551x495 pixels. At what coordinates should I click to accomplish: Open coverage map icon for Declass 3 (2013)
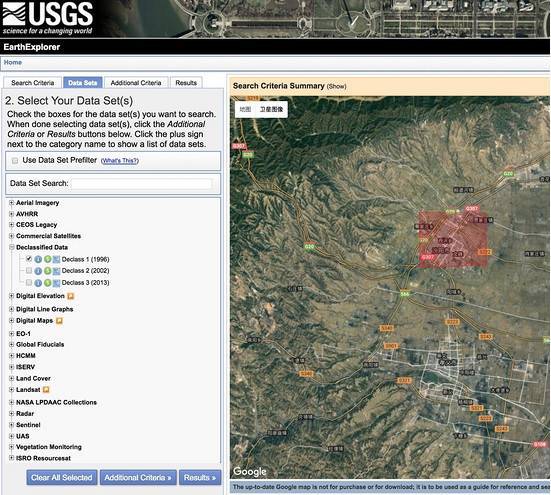click(x=56, y=283)
